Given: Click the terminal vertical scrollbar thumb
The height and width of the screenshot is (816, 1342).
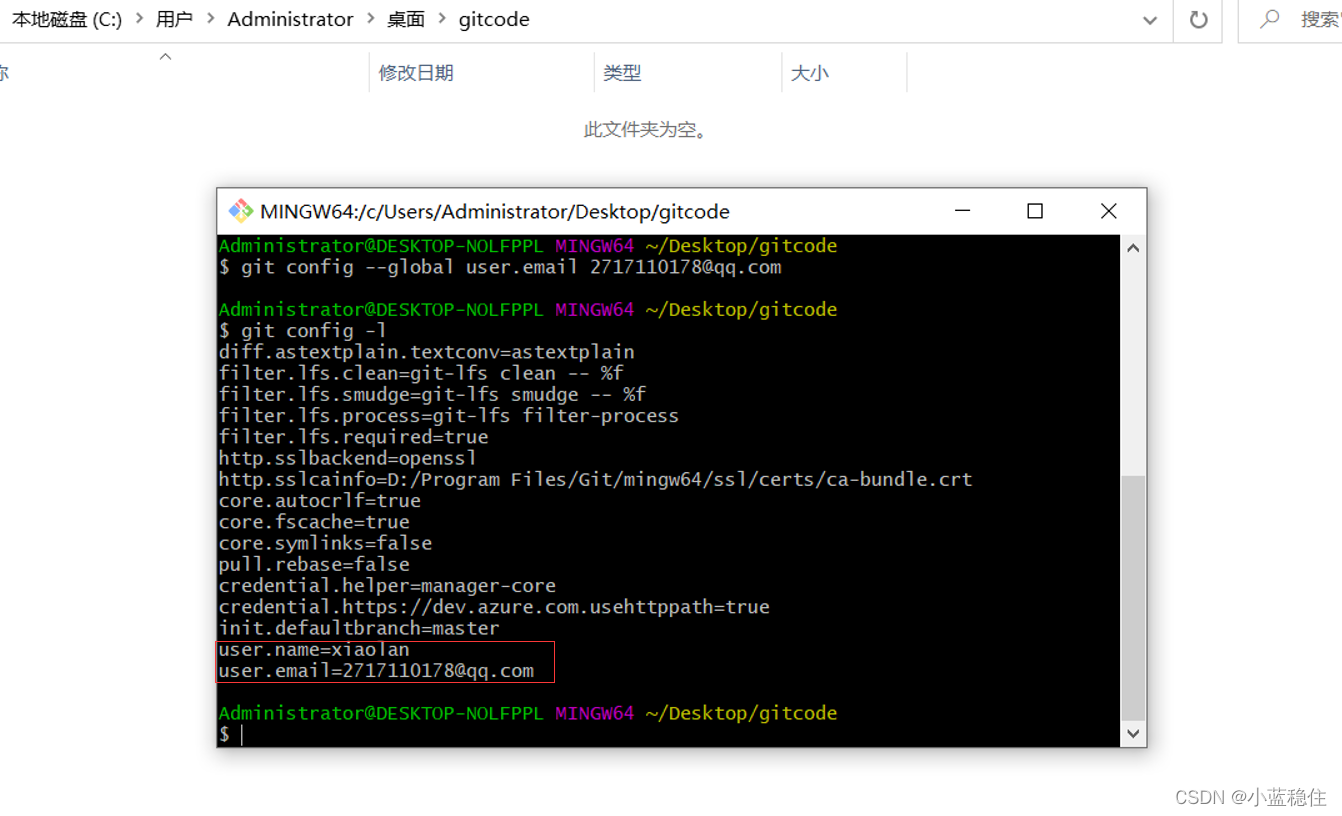Looking at the screenshot, I should (1133, 599).
